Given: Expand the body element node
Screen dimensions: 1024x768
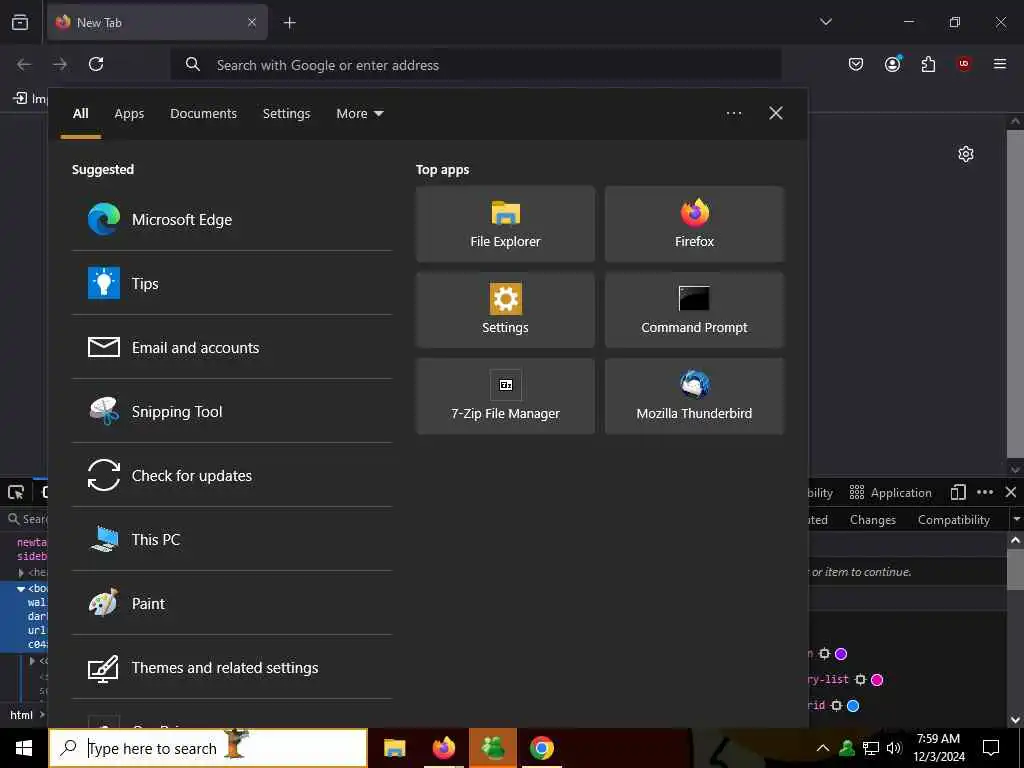Looking at the screenshot, I should (x=21, y=589).
